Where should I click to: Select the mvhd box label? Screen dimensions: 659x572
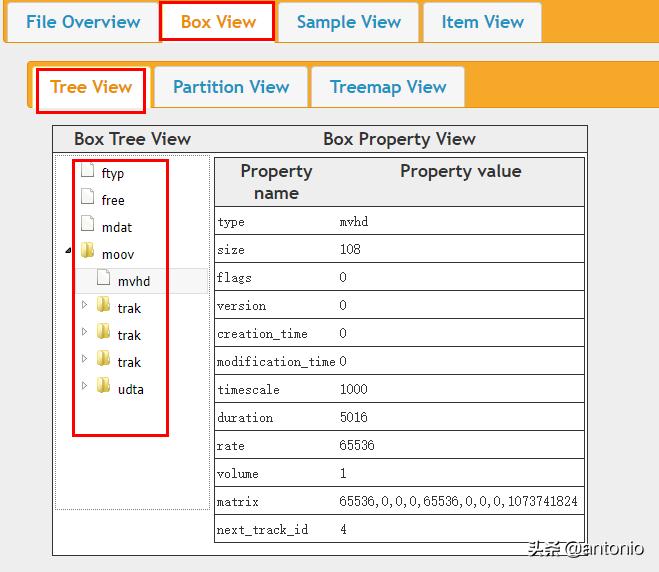(134, 281)
